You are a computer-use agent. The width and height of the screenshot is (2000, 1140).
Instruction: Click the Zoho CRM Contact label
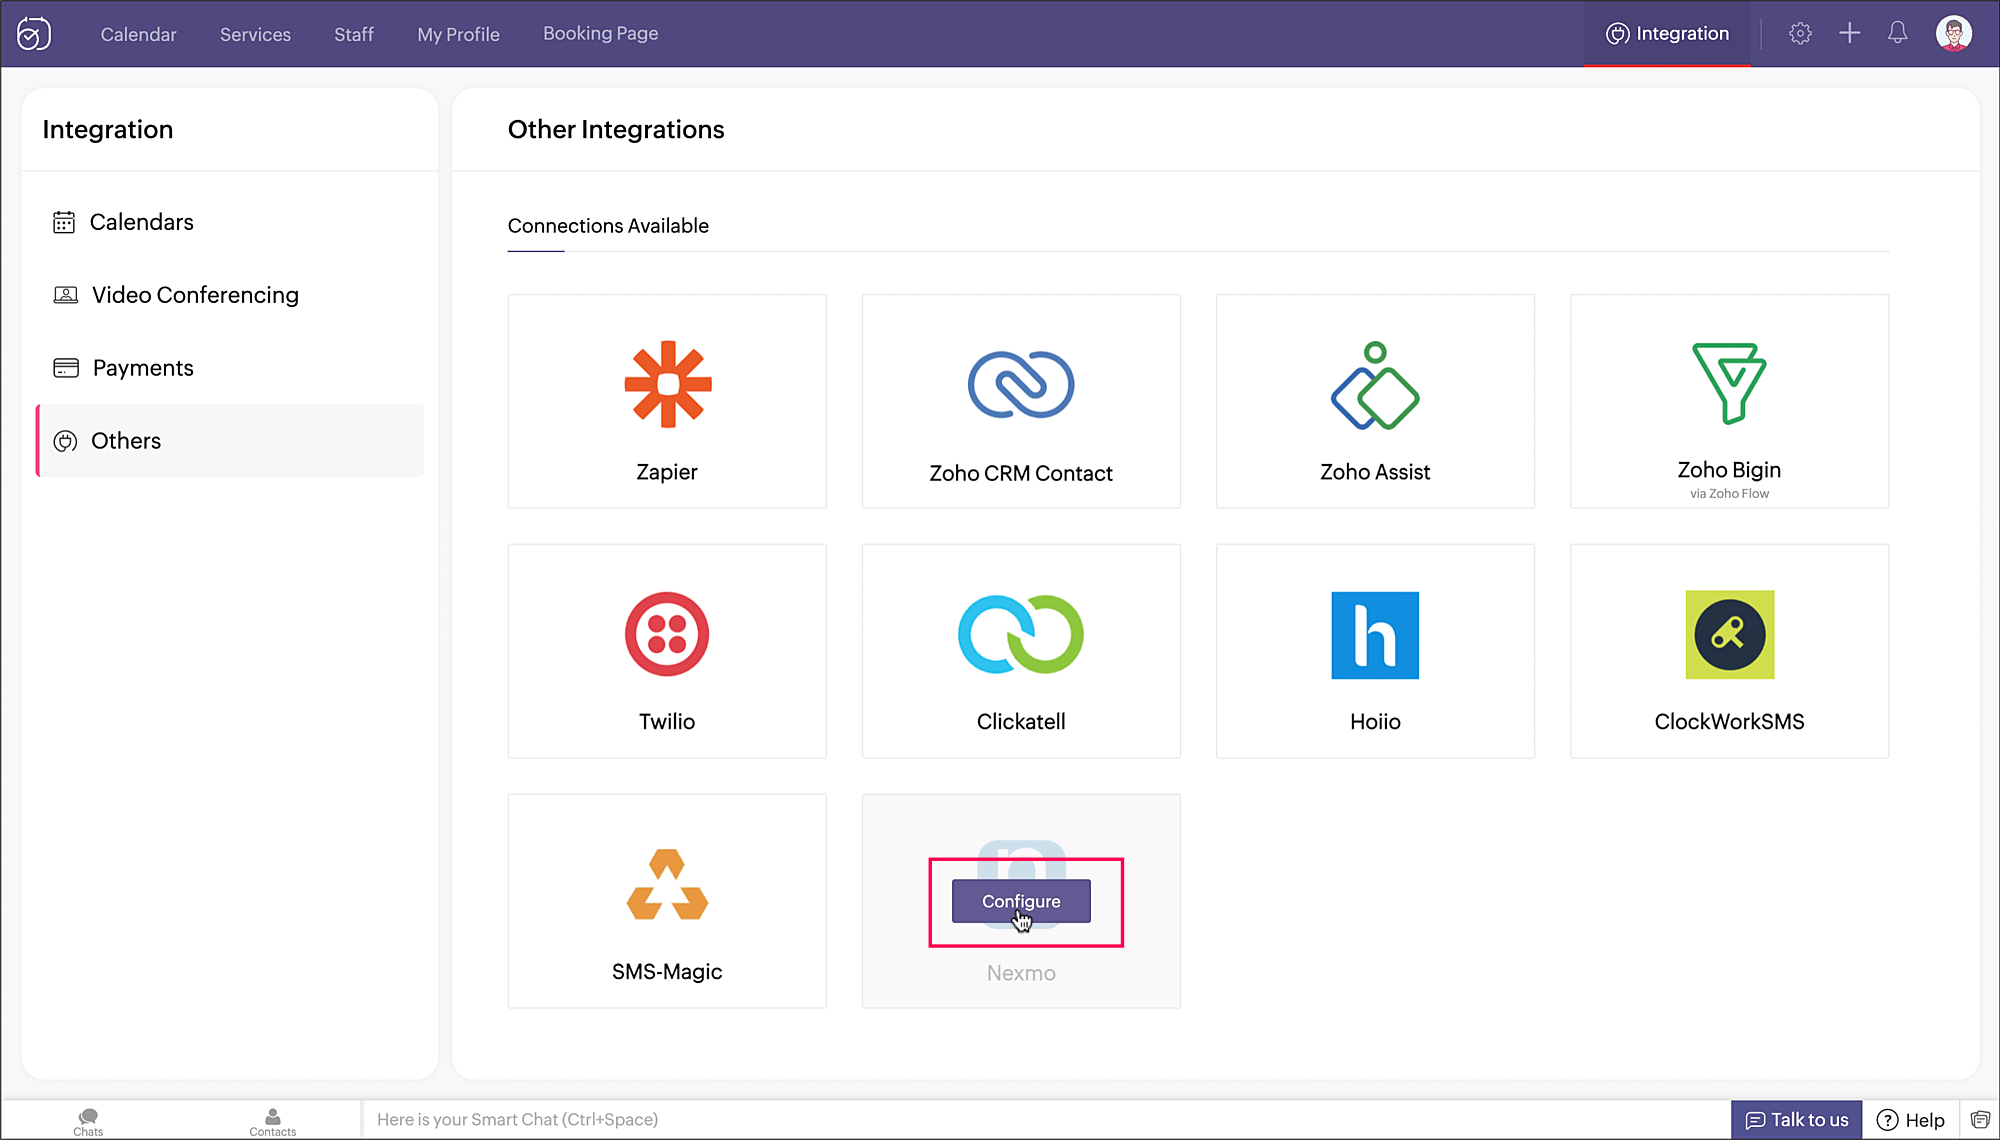point(1021,473)
